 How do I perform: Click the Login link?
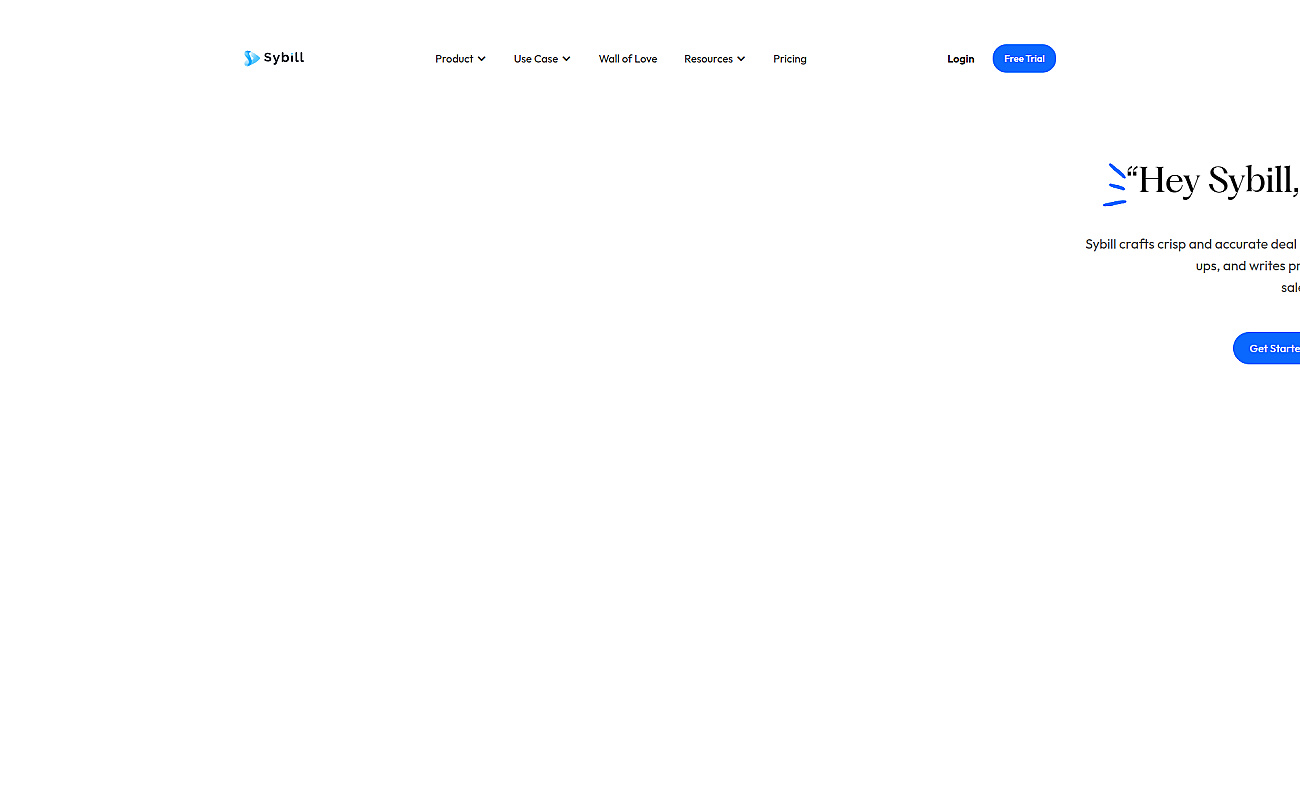pyautogui.click(x=961, y=59)
